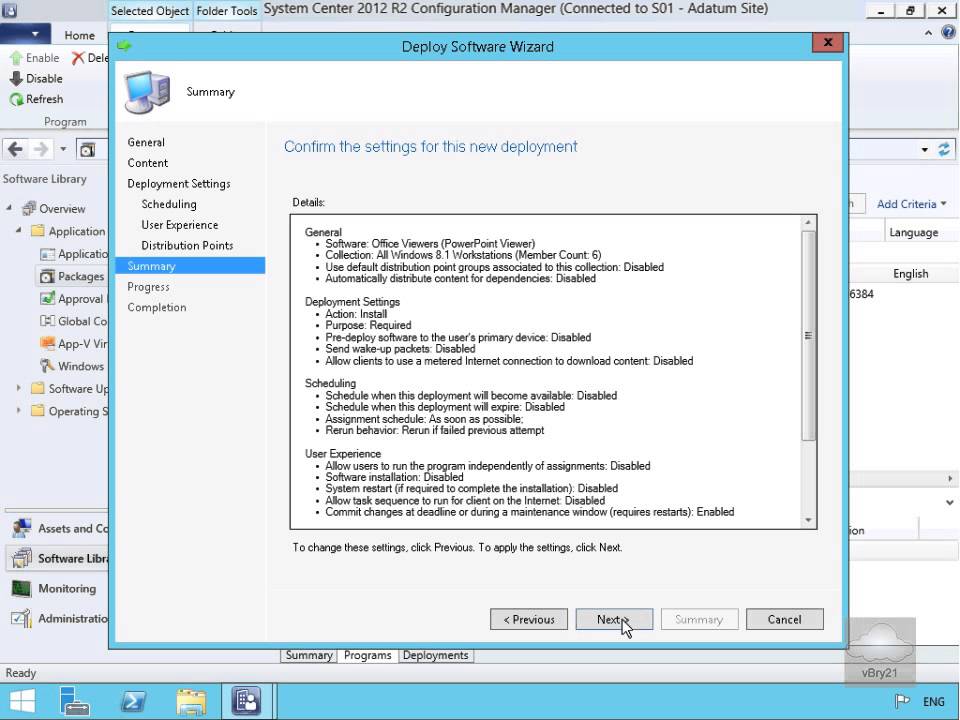The height and width of the screenshot is (720, 960).
Task: Select the Applications sub-node icon
Action: tap(47, 254)
